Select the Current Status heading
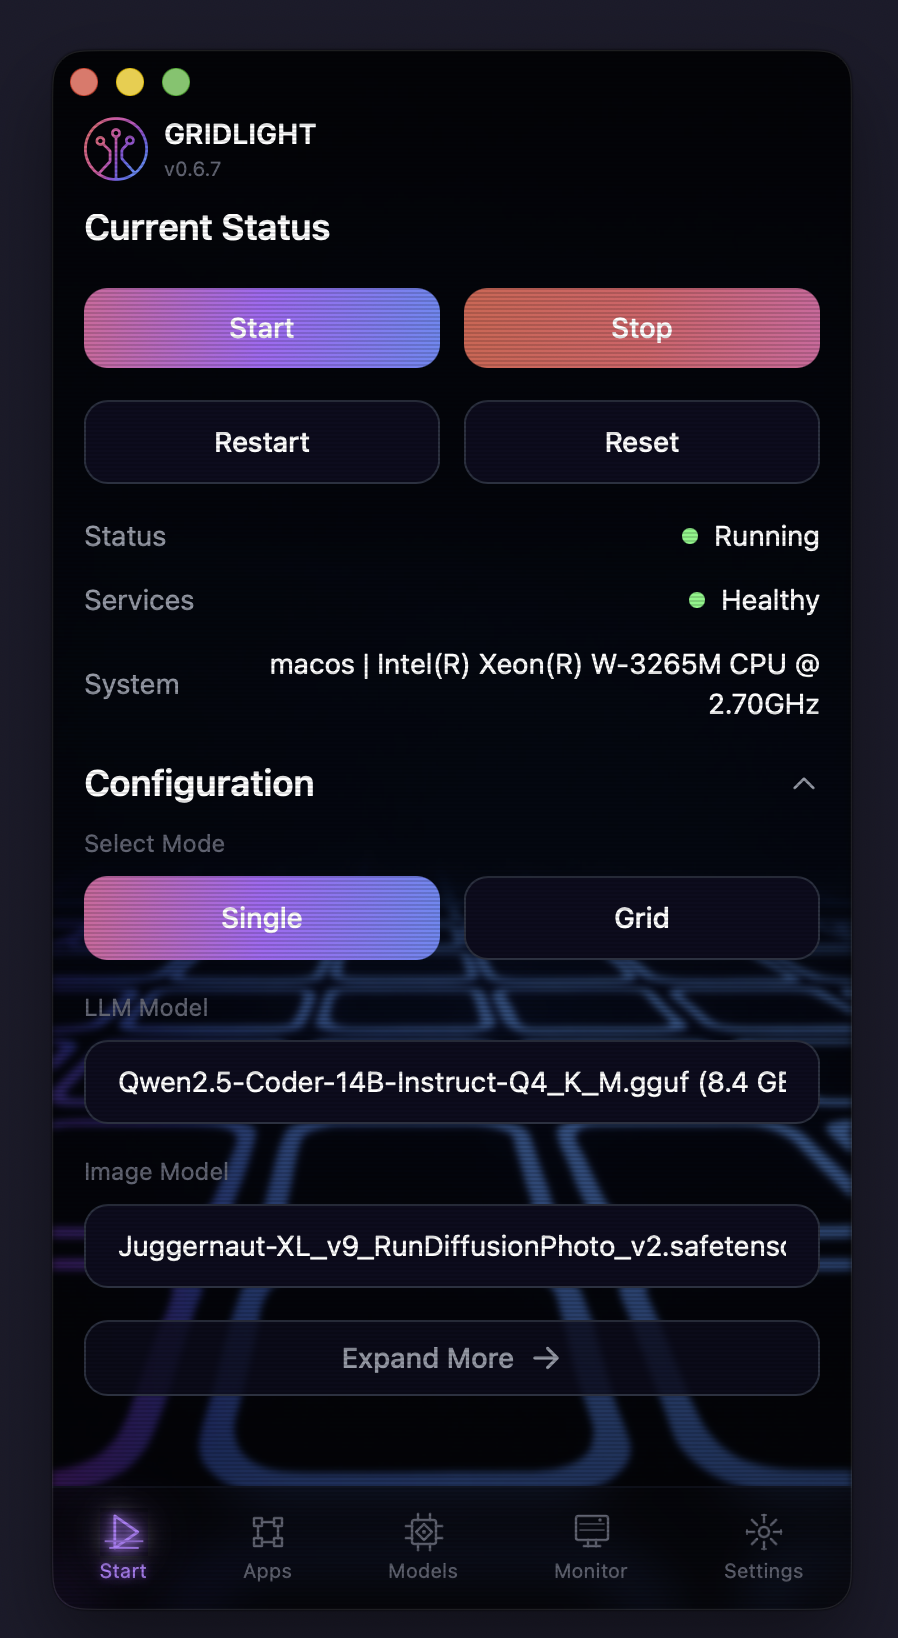 [207, 228]
